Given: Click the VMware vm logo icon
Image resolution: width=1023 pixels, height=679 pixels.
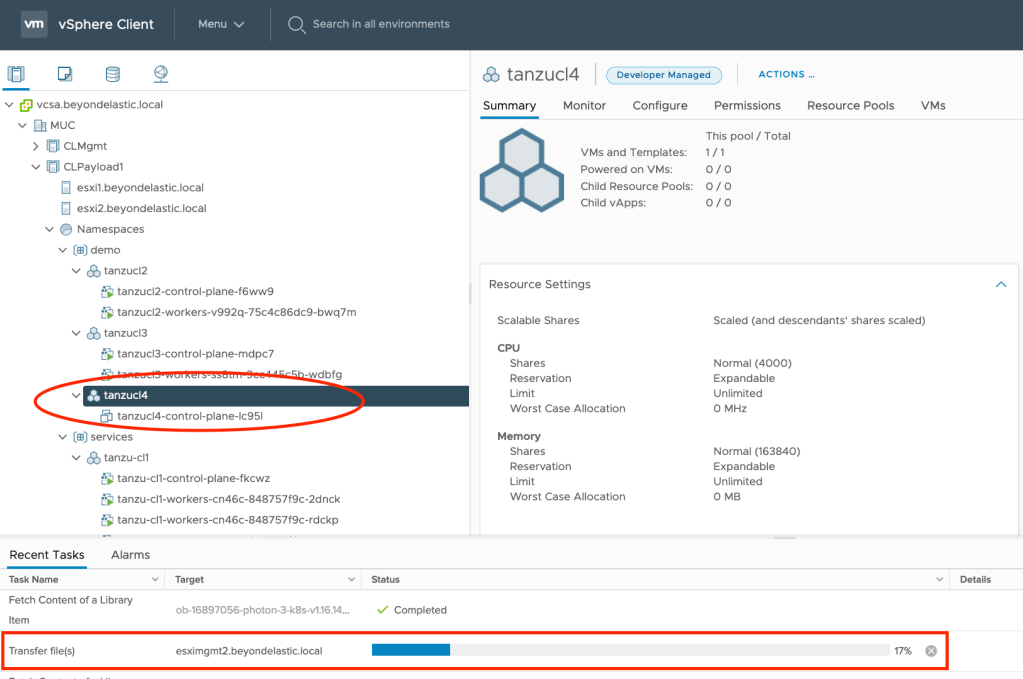Looking at the screenshot, I should [x=34, y=24].
